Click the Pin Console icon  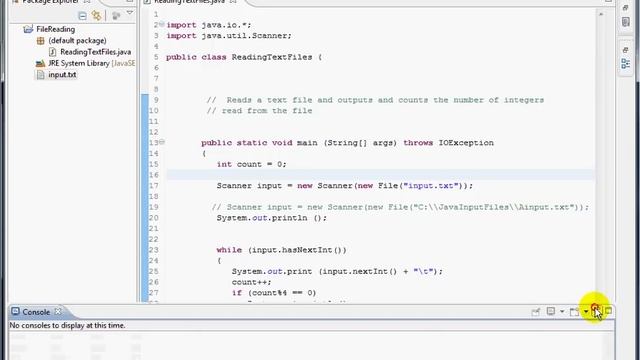click(x=536, y=312)
